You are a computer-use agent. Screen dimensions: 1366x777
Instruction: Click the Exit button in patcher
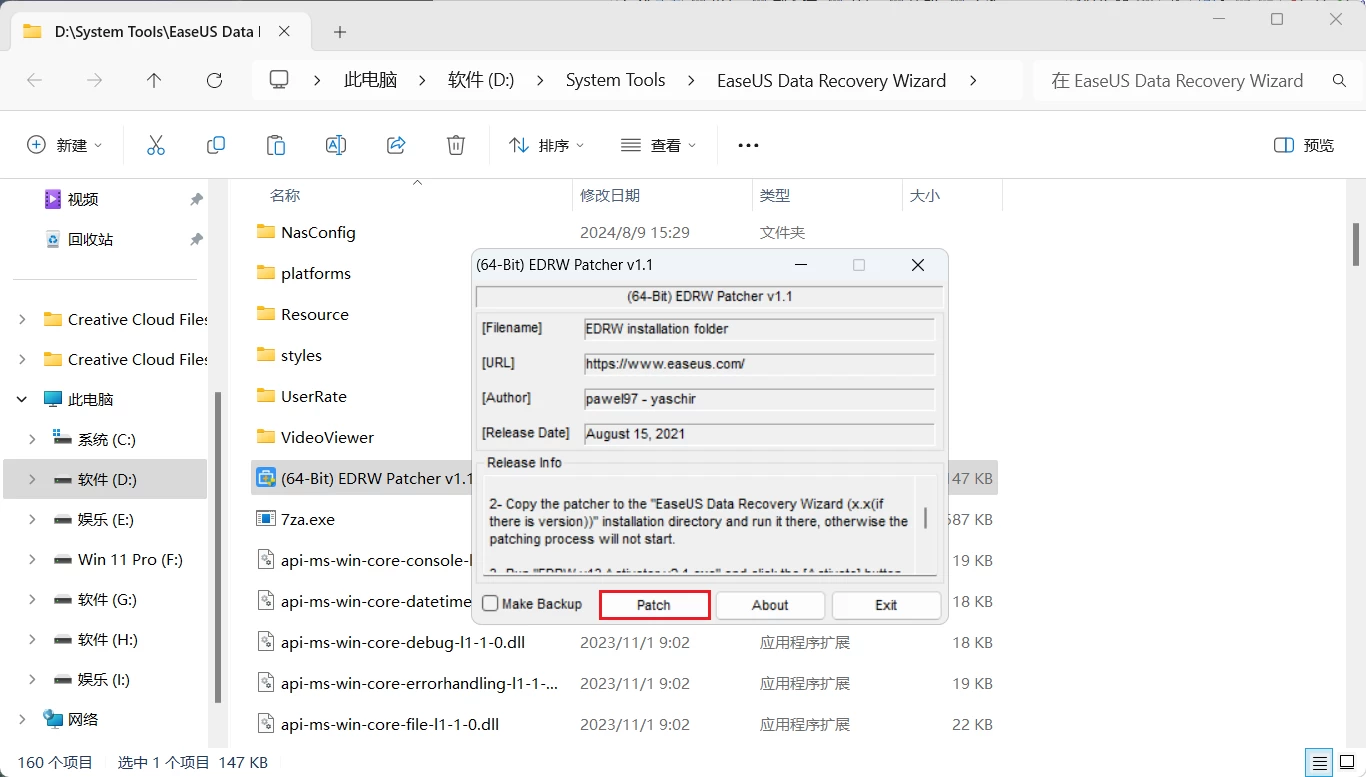[886, 605]
